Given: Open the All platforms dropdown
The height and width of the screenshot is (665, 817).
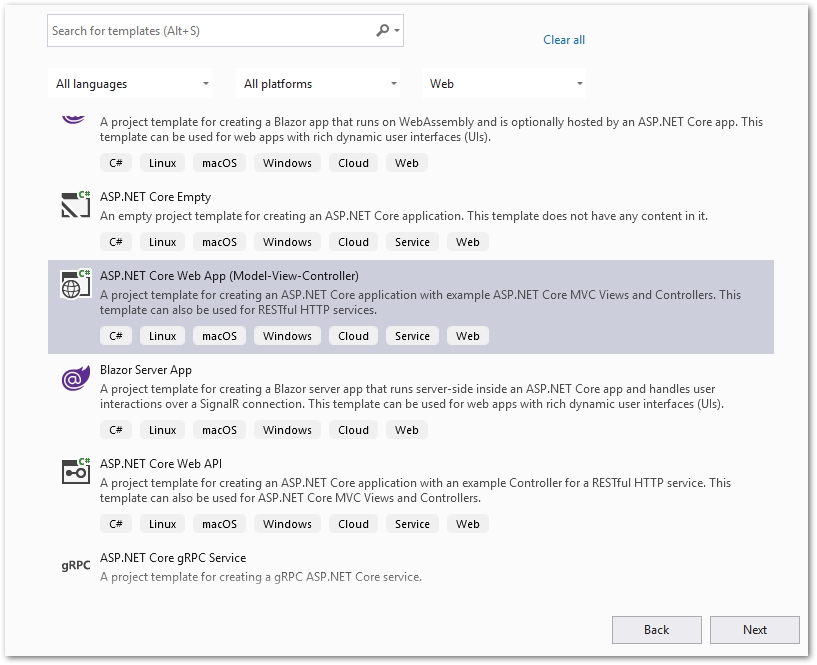Looking at the screenshot, I should pyautogui.click(x=320, y=84).
